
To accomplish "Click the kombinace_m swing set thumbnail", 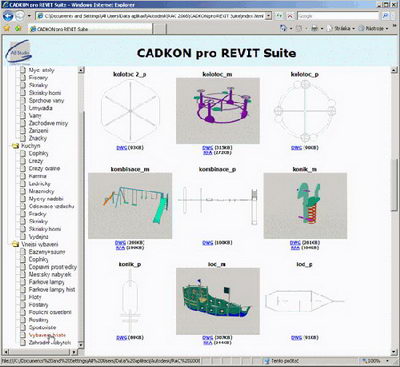I will pos(130,206).
